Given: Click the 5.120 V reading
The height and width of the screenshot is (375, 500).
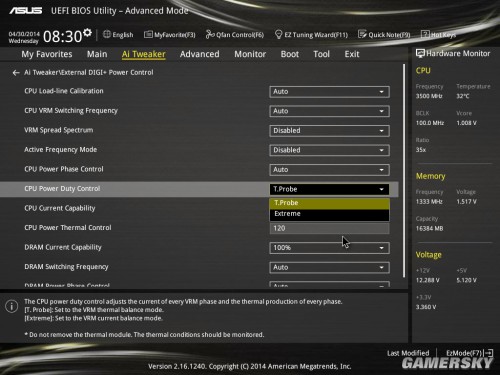Looking at the screenshot, I should pos(466,280).
